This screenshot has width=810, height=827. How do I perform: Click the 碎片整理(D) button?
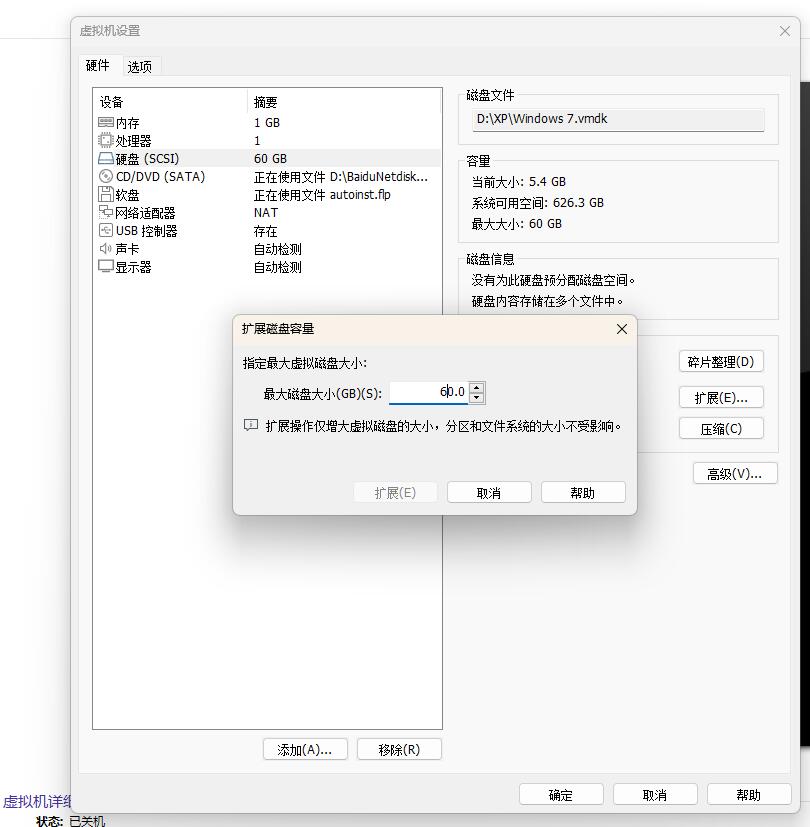[721, 362]
